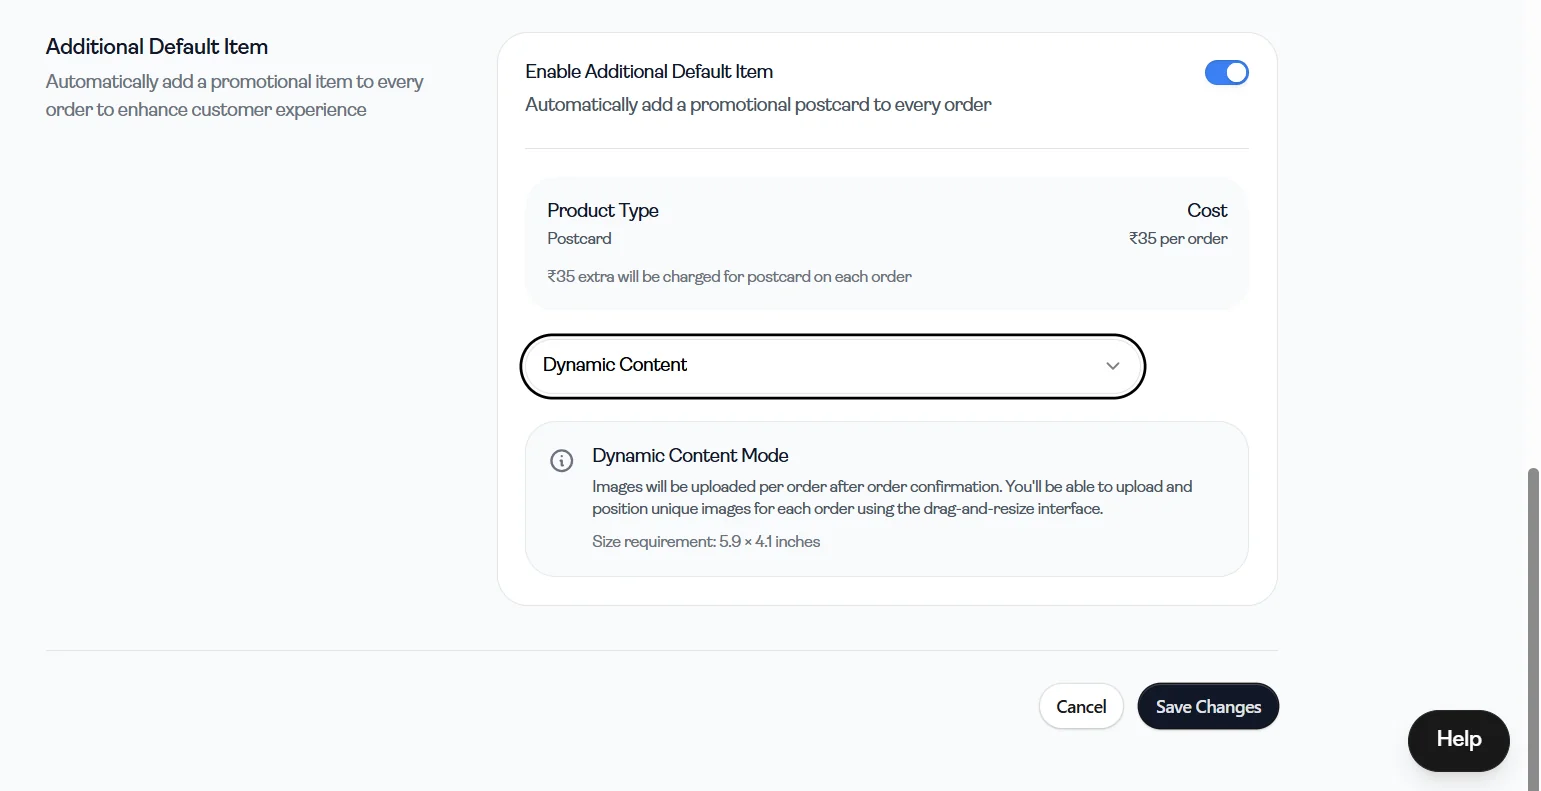Click the Cost label in the product card
This screenshot has width=1541, height=791.
pyautogui.click(x=1207, y=211)
